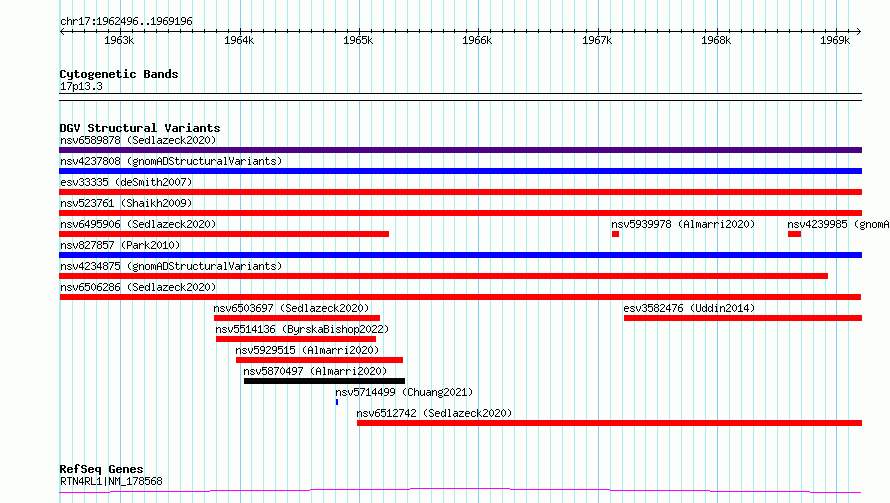Click the purple nsv6589878 variant bar
The image size is (890, 503).
click(460, 150)
